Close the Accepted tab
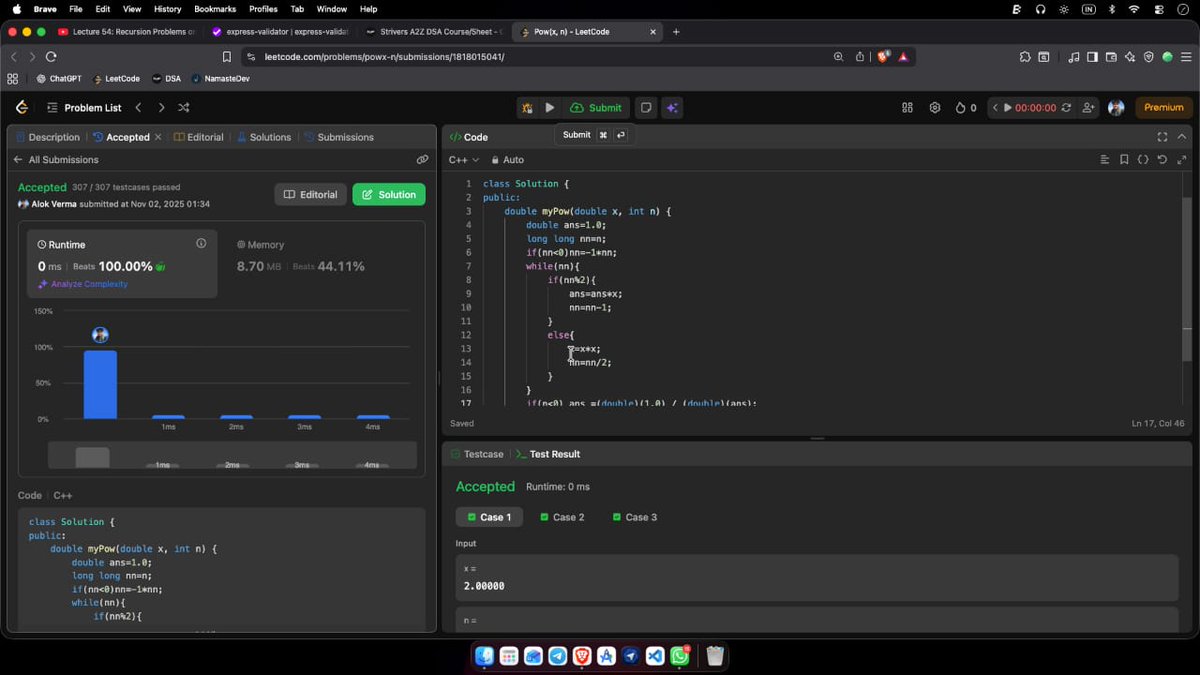 point(158,137)
